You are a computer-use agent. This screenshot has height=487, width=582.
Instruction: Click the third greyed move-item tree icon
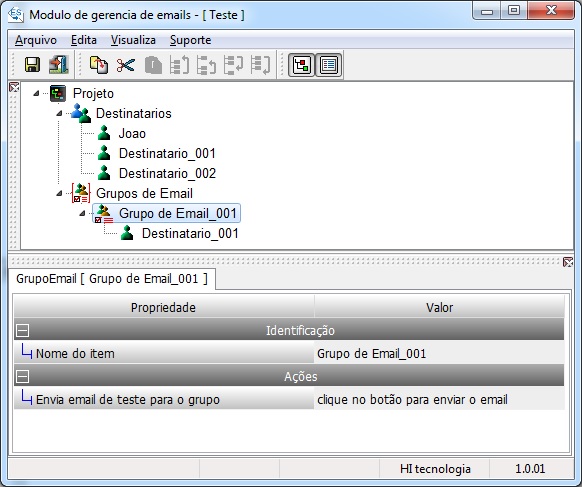233,65
